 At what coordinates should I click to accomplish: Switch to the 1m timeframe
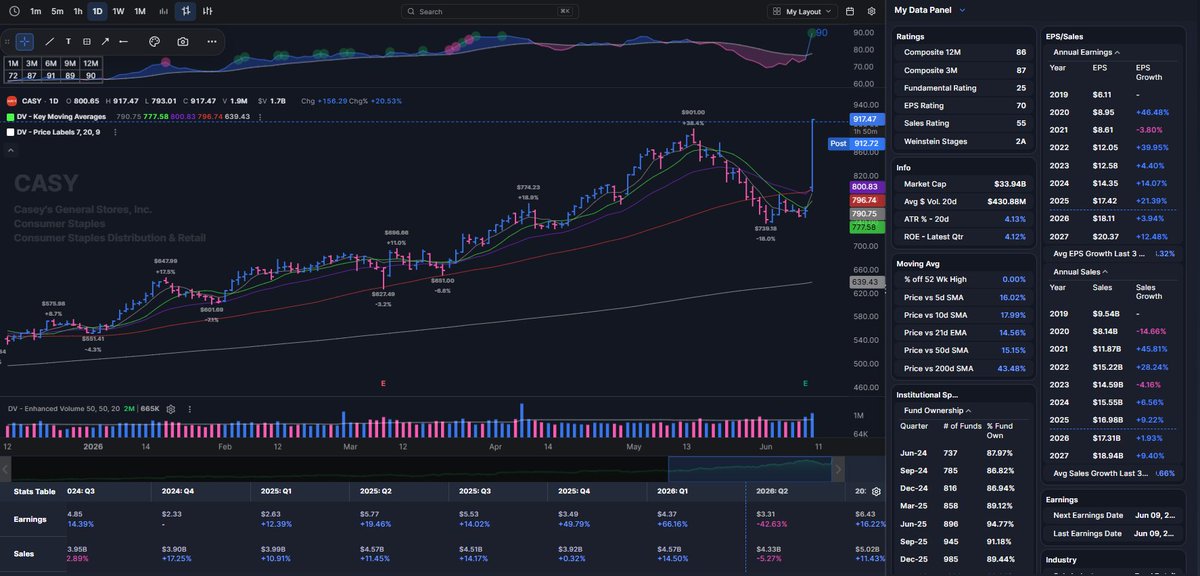tap(36, 11)
